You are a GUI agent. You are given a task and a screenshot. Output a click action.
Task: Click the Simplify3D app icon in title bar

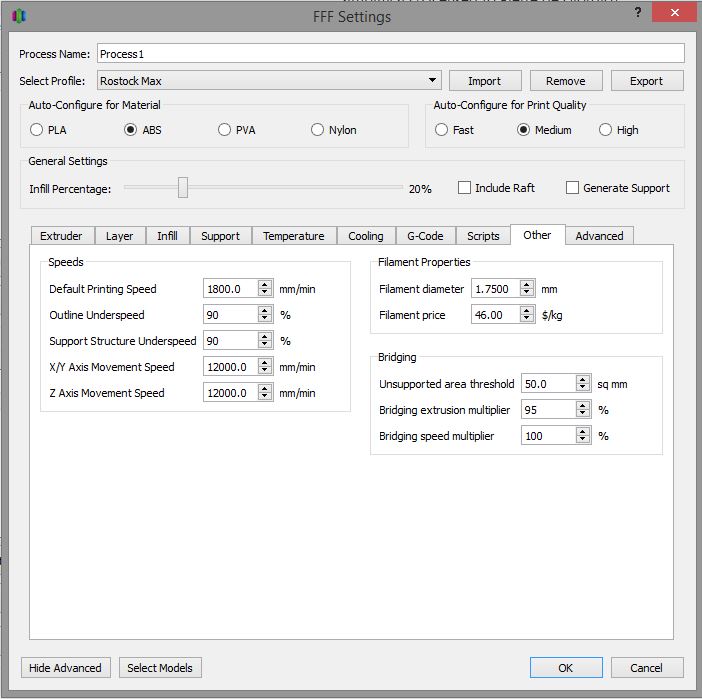pyautogui.click(x=19, y=16)
